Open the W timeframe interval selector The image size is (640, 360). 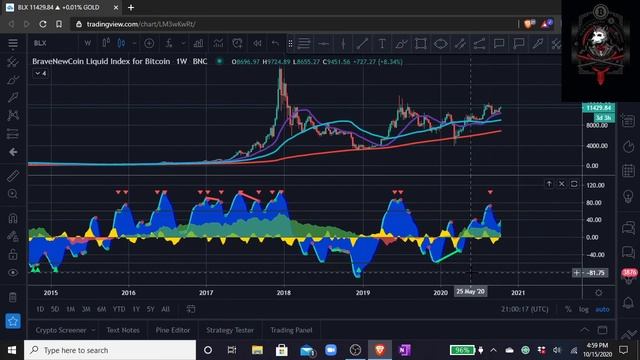click(87, 43)
